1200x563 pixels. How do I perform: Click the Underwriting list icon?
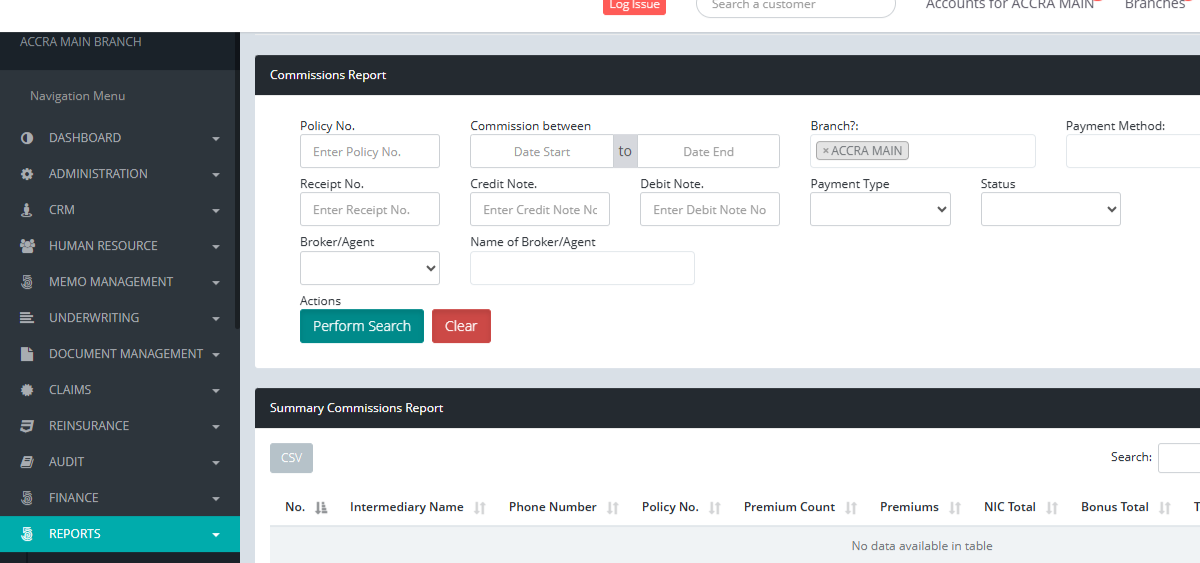tap(27, 318)
